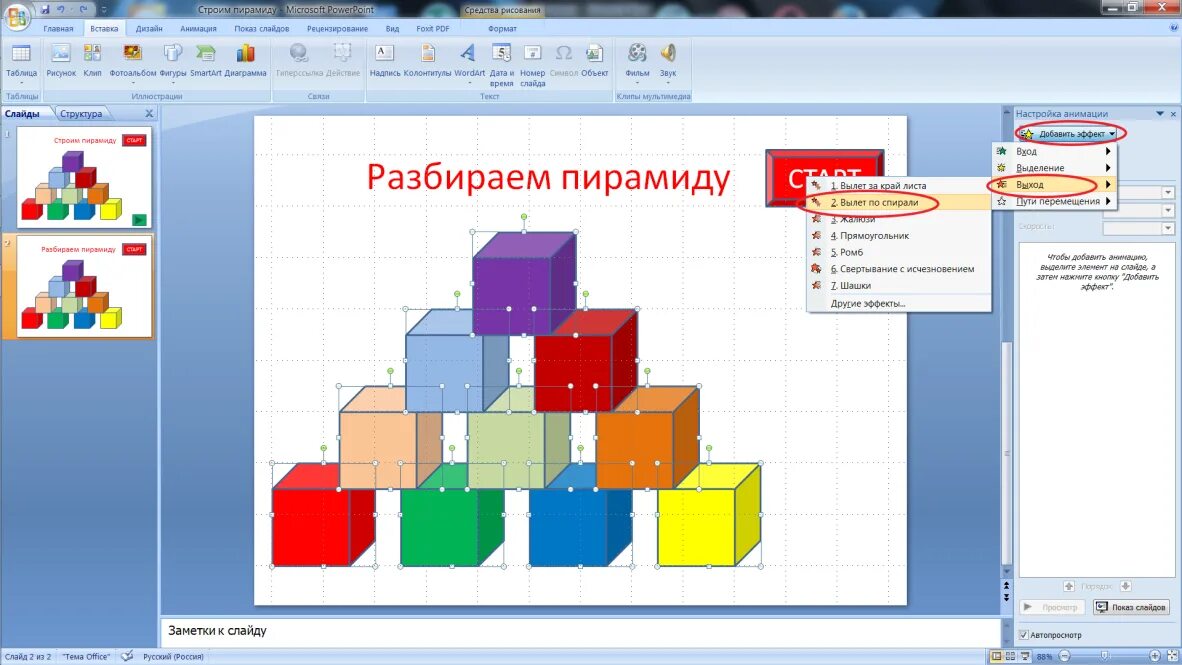Viewport: 1182px width, 665px height.
Task: Pick Свертывание с исчезновением effect
Action: tap(899, 268)
